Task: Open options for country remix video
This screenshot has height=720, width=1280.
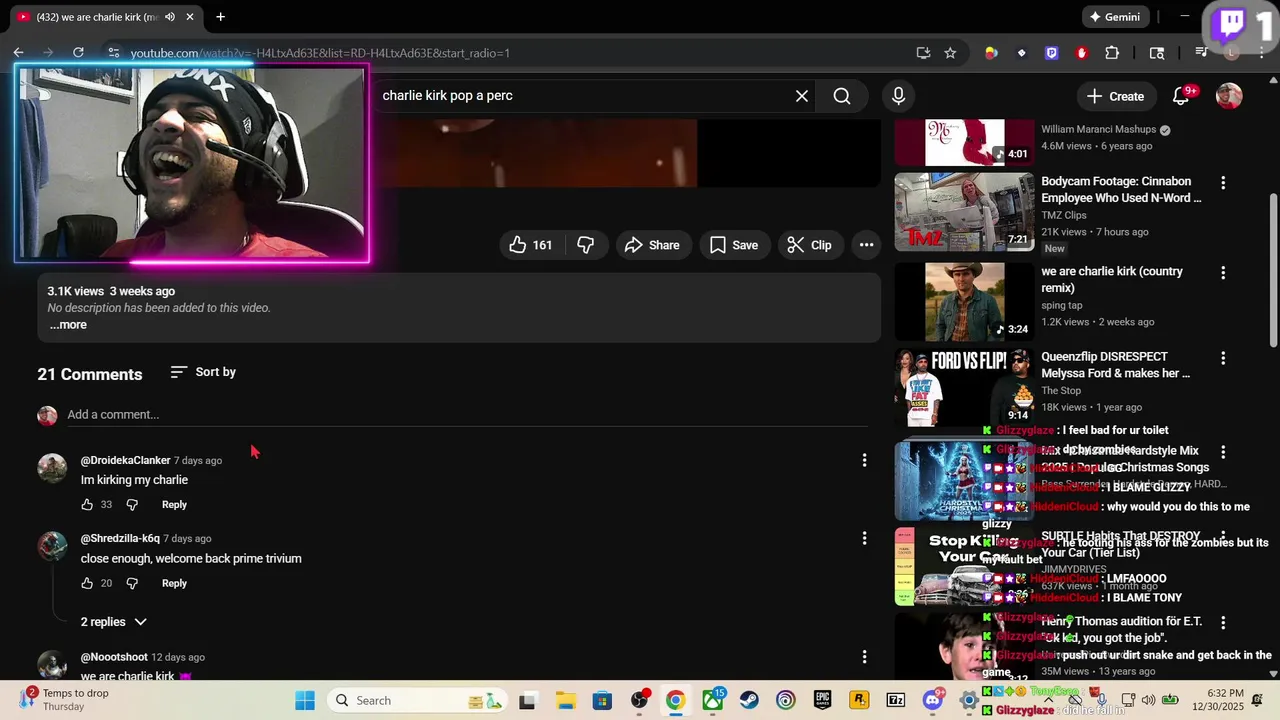Action: (x=1222, y=273)
